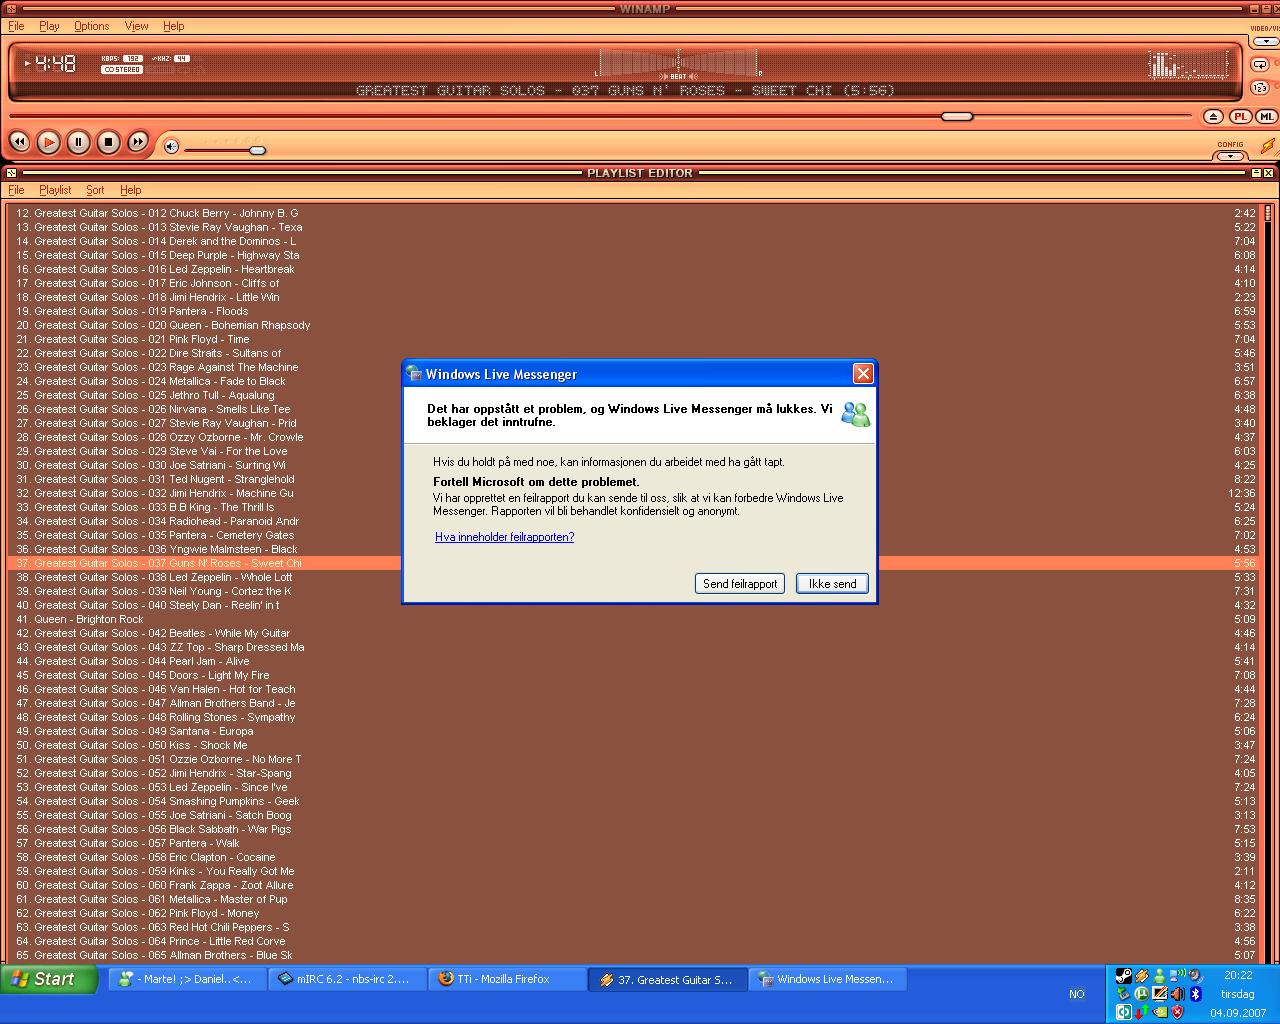Viewport: 1280px width, 1024px height.
Task: Pause playback in Winamp
Action: point(78,142)
